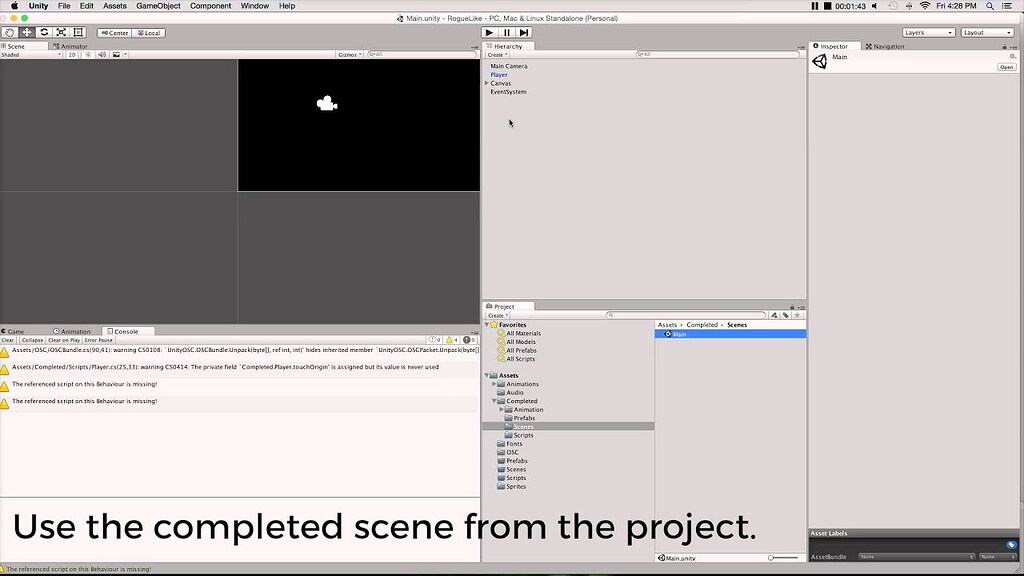Screen dimensions: 1024x576
Task: Click the Pause button in the toolbar
Action: 504,32
